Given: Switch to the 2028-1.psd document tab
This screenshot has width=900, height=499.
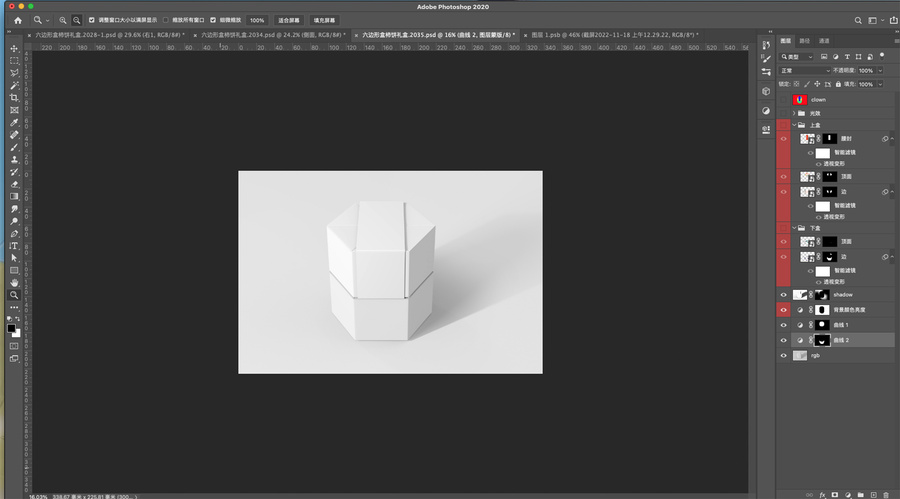Looking at the screenshot, I should point(109,35).
